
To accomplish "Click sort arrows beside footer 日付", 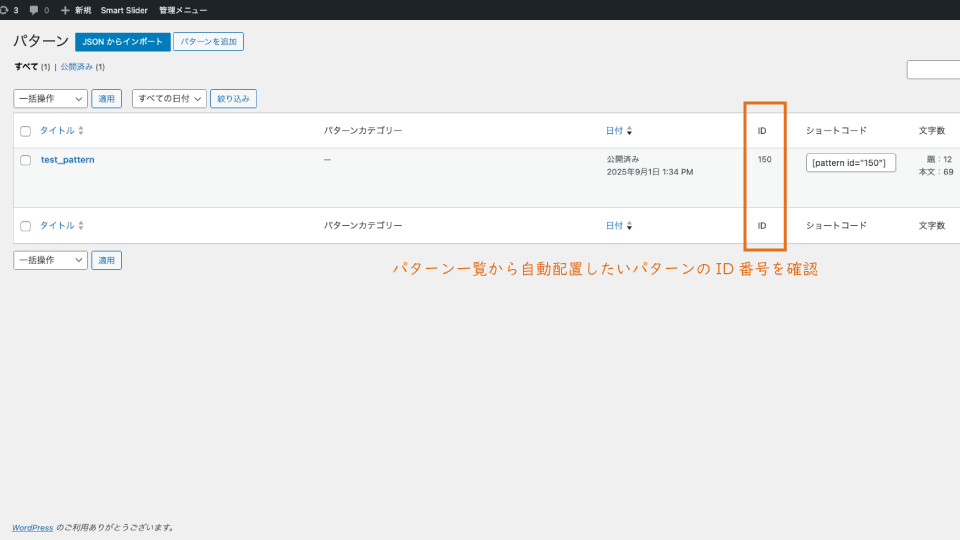I will (629, 226).
